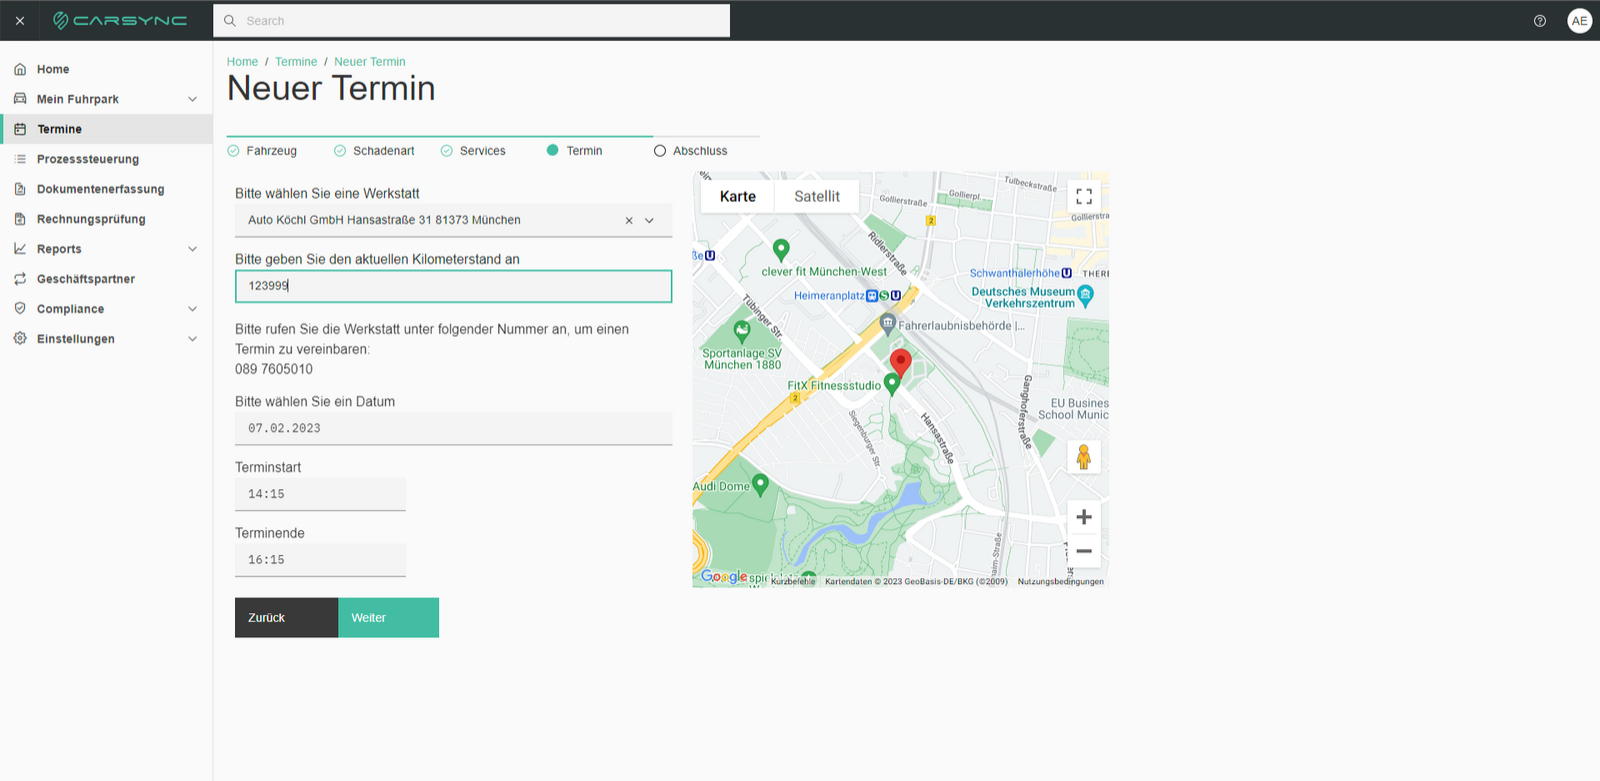Click the help question mark icon
This screenshot has width=1600, height=781.
tap(1540, 21)
